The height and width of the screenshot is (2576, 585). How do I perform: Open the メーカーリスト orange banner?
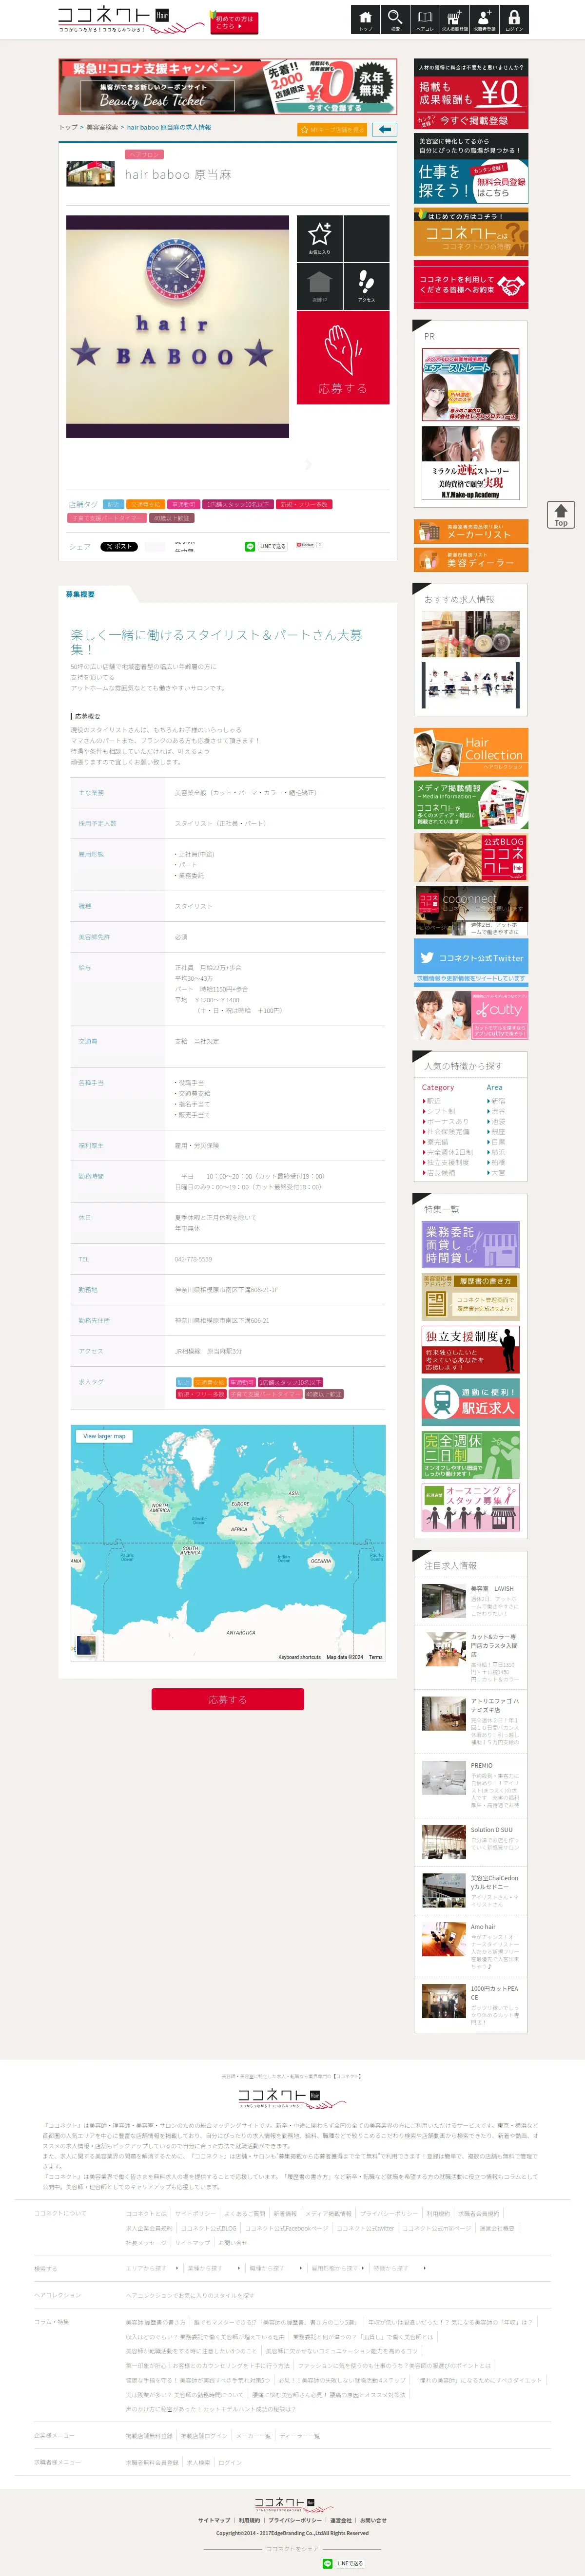pos(471,531)
